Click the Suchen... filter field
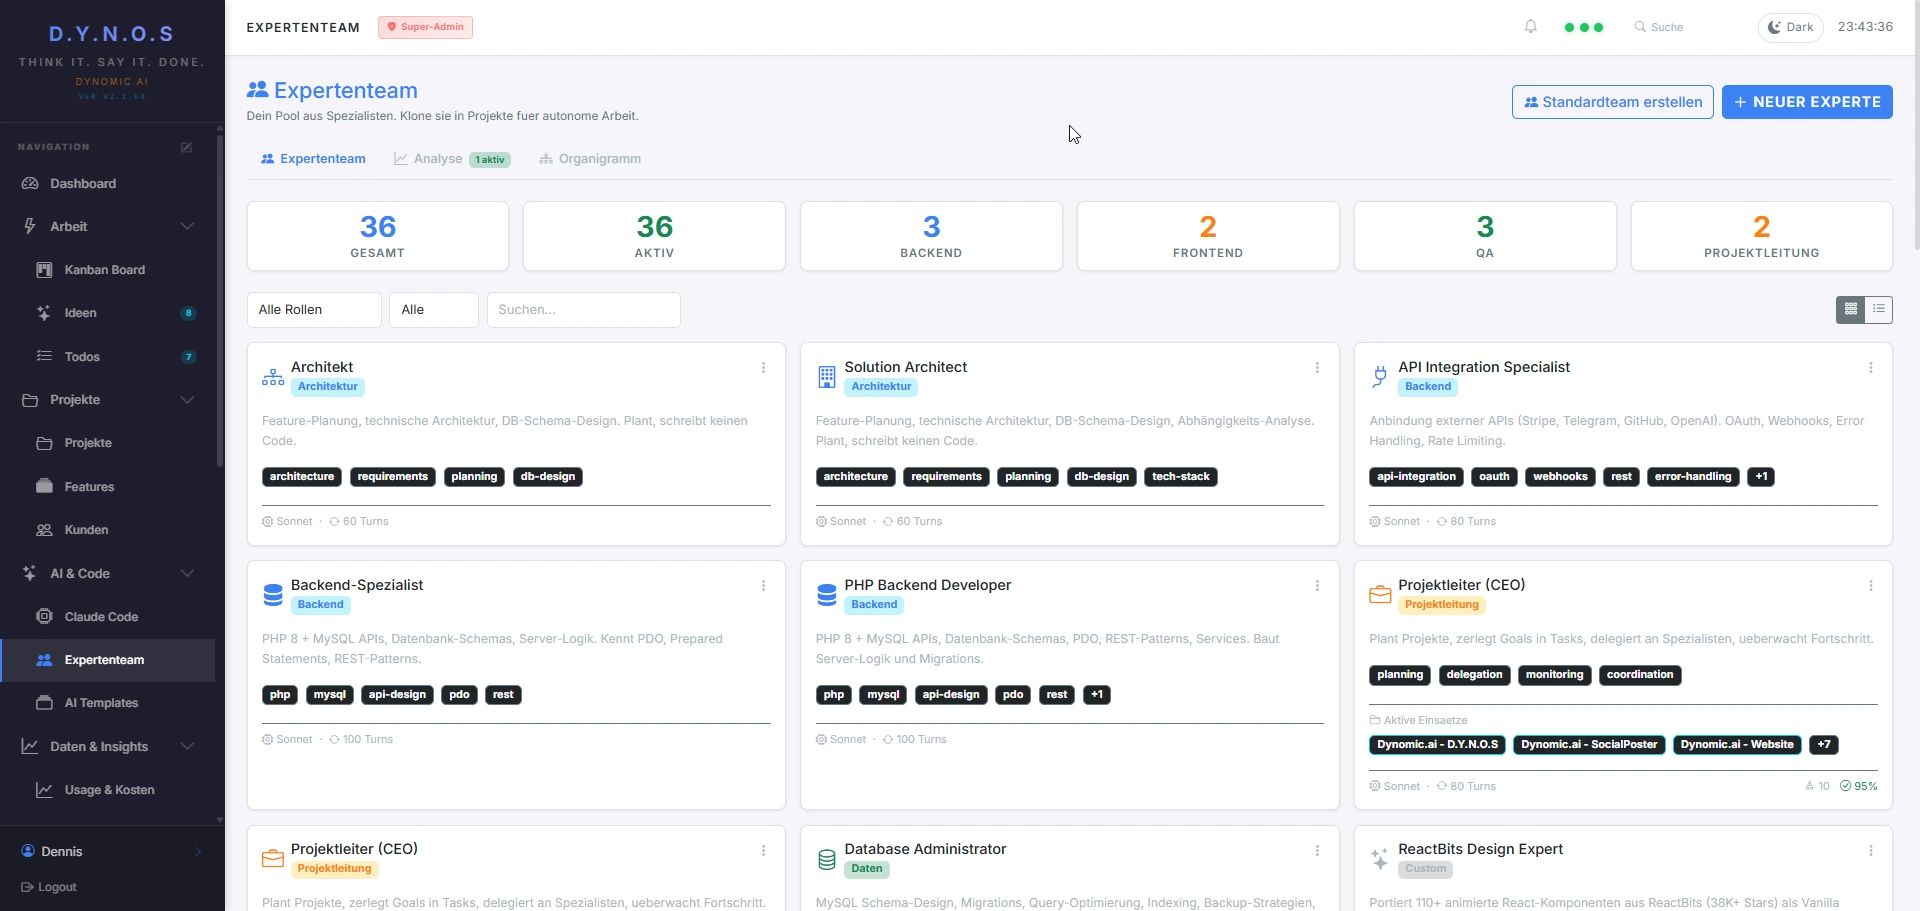The height and width of the screenshot is (911, 1920). [x=584, y=310]
